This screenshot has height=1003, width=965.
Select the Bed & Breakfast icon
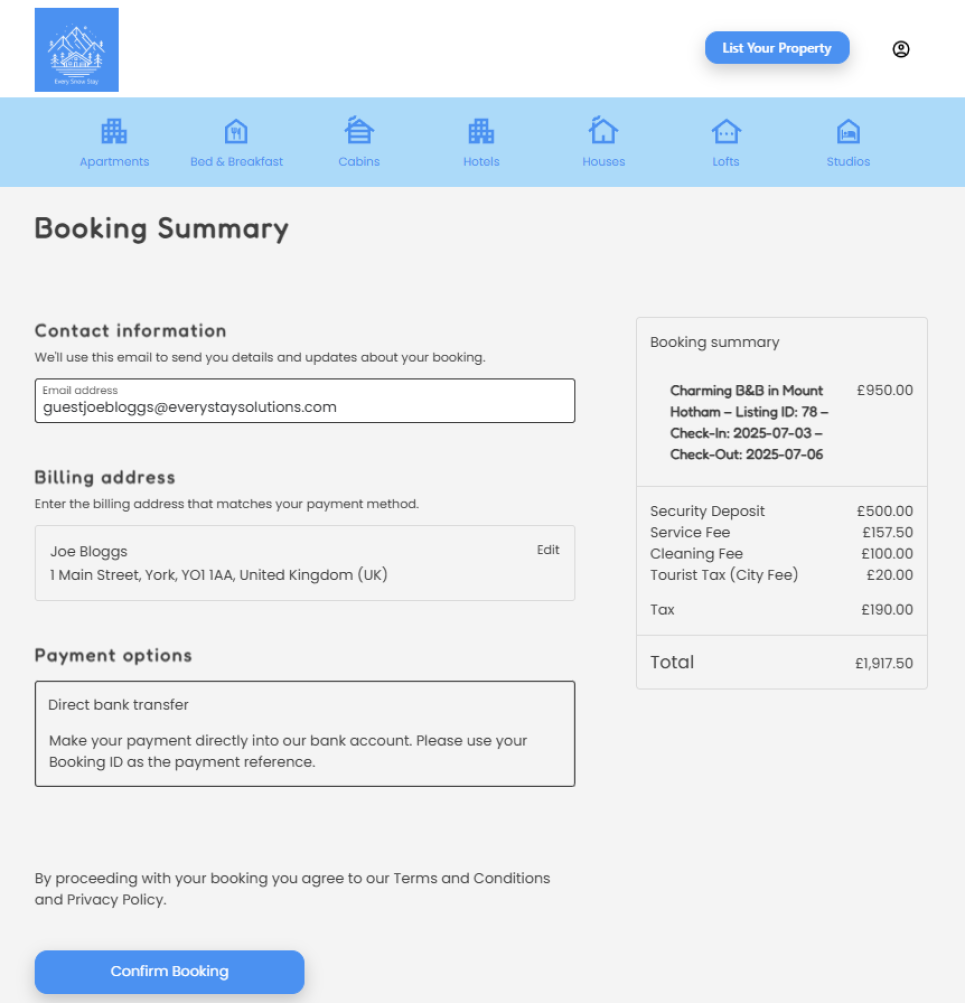point(236,131)
